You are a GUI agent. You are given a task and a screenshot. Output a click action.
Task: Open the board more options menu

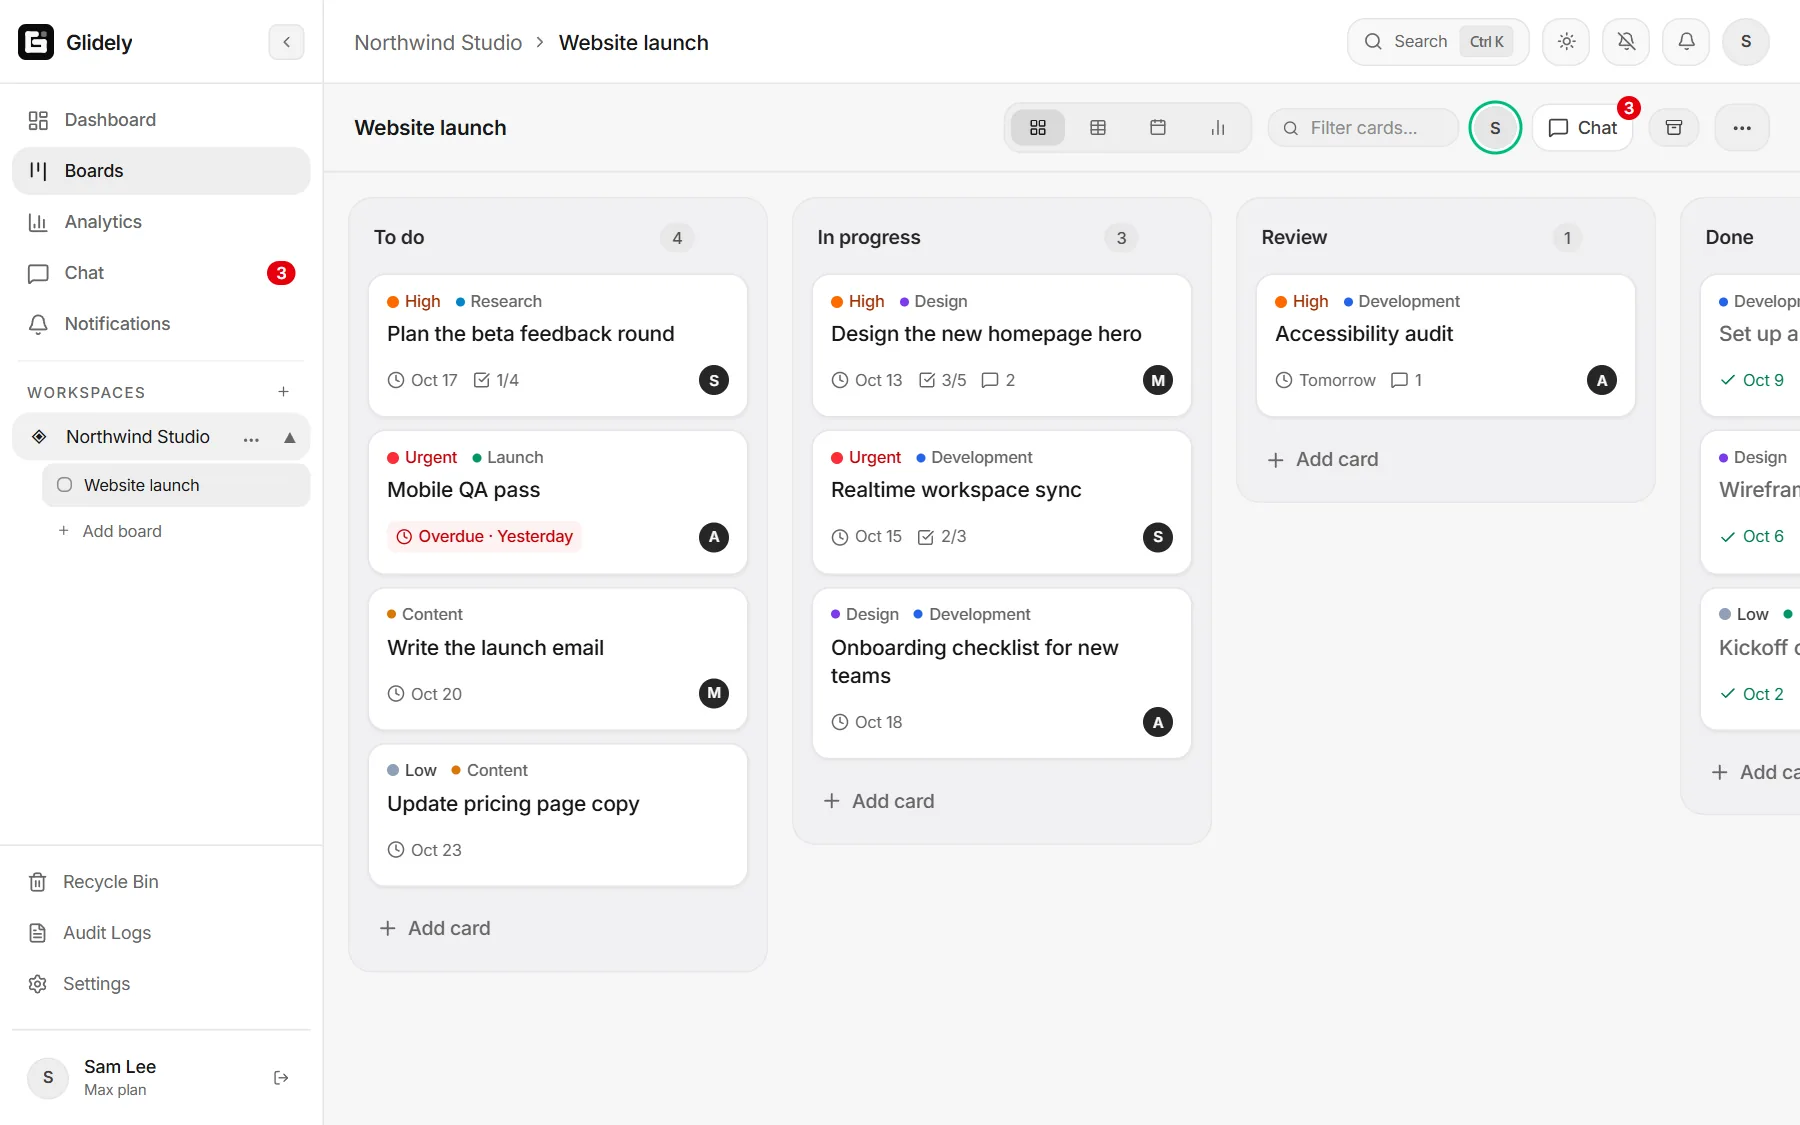1742,128
